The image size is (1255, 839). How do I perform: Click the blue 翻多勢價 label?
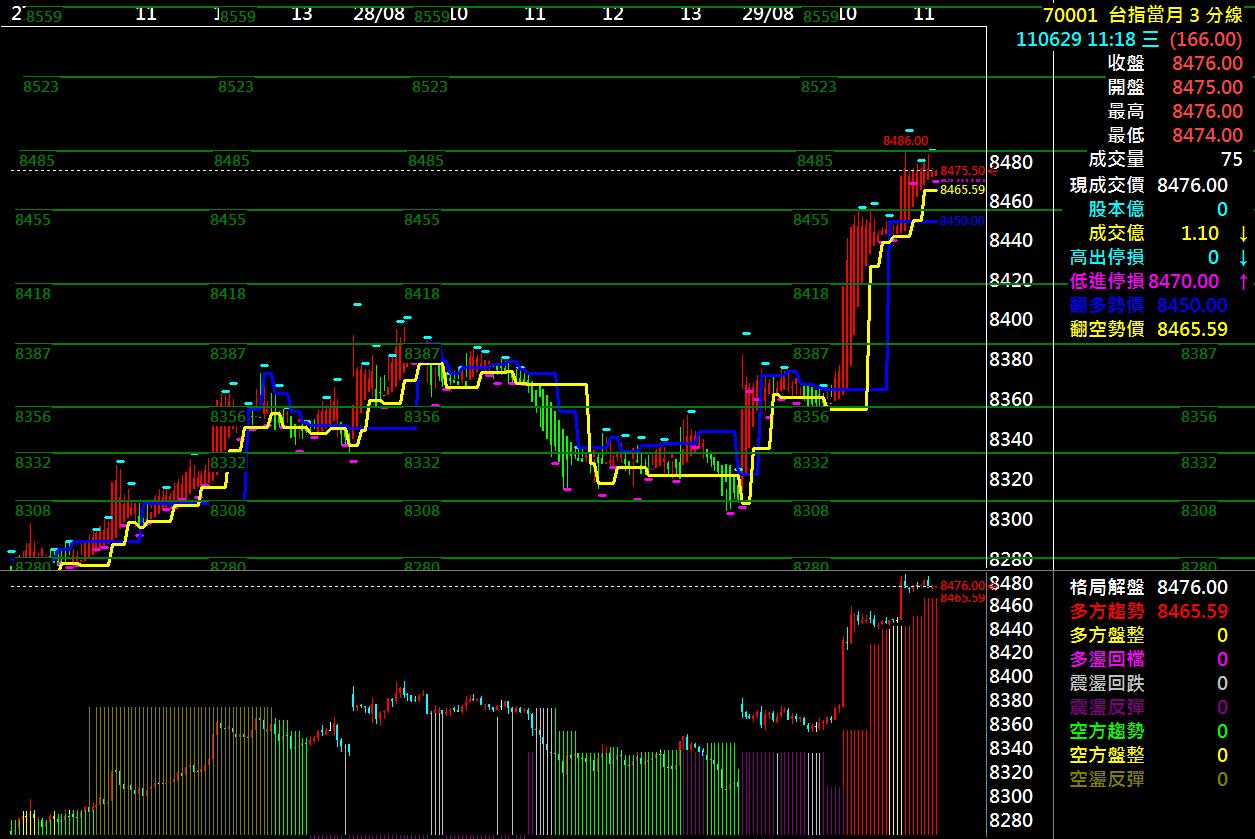point(1107,305)
